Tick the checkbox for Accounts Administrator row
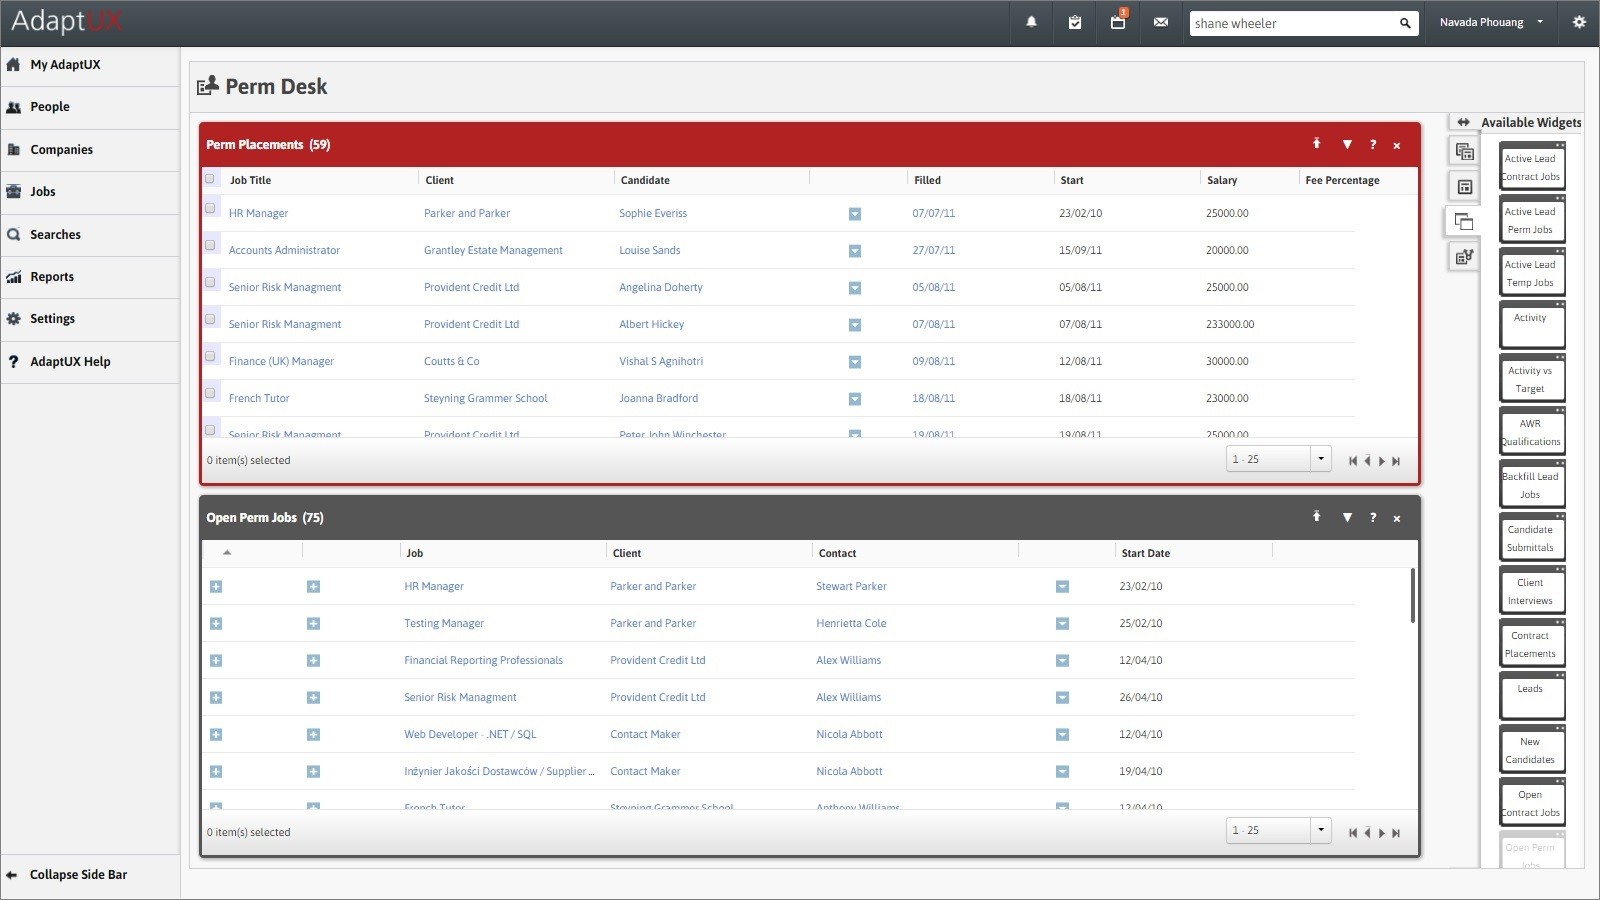Screen dimensions: 1600x900 pos(210,245)
